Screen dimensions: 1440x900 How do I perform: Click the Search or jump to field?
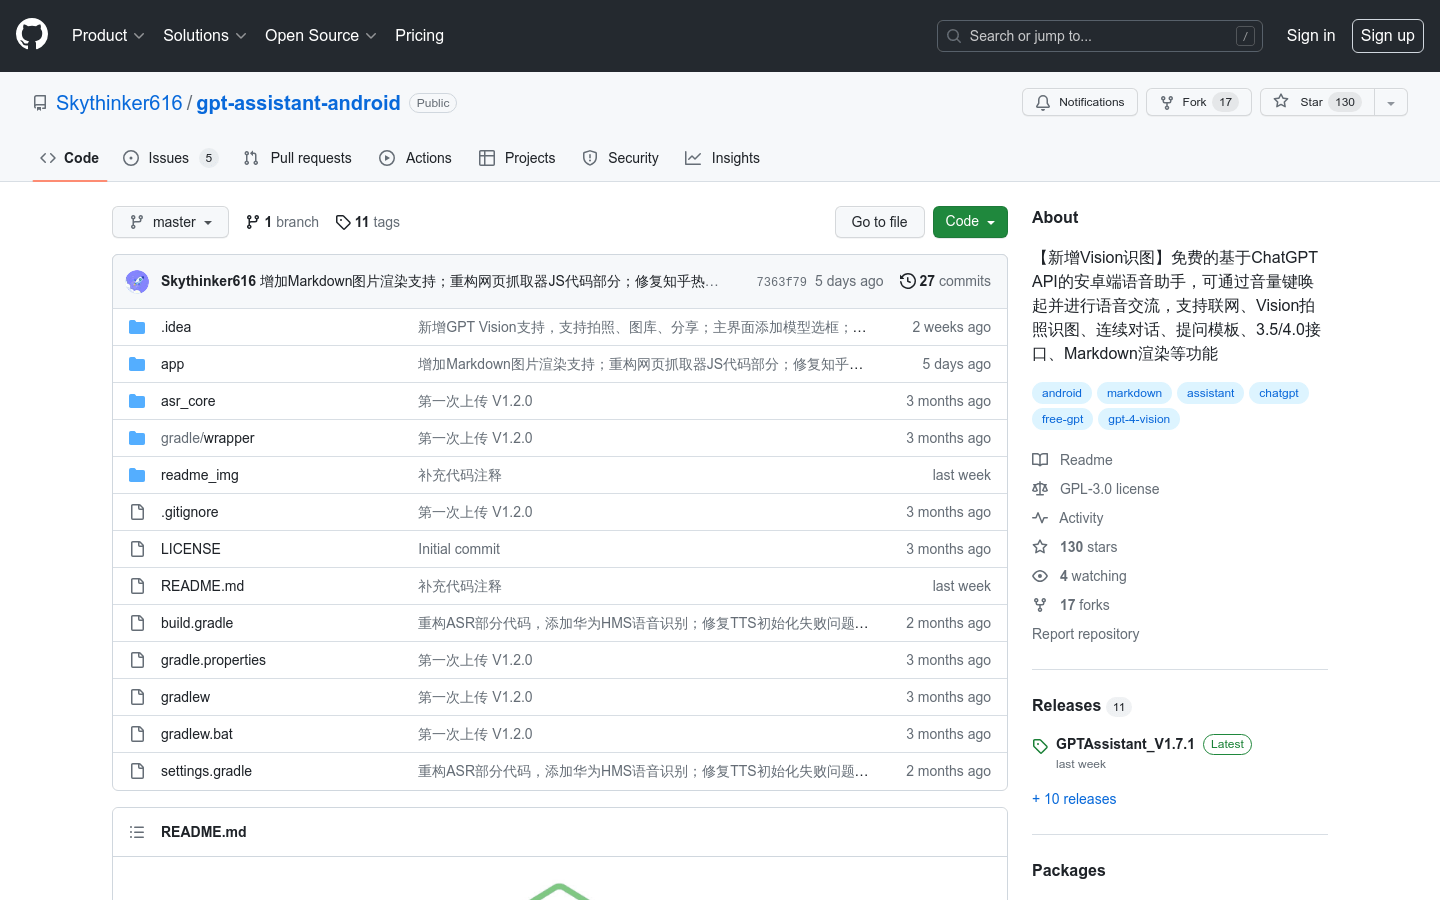(x=1099, y=35)
